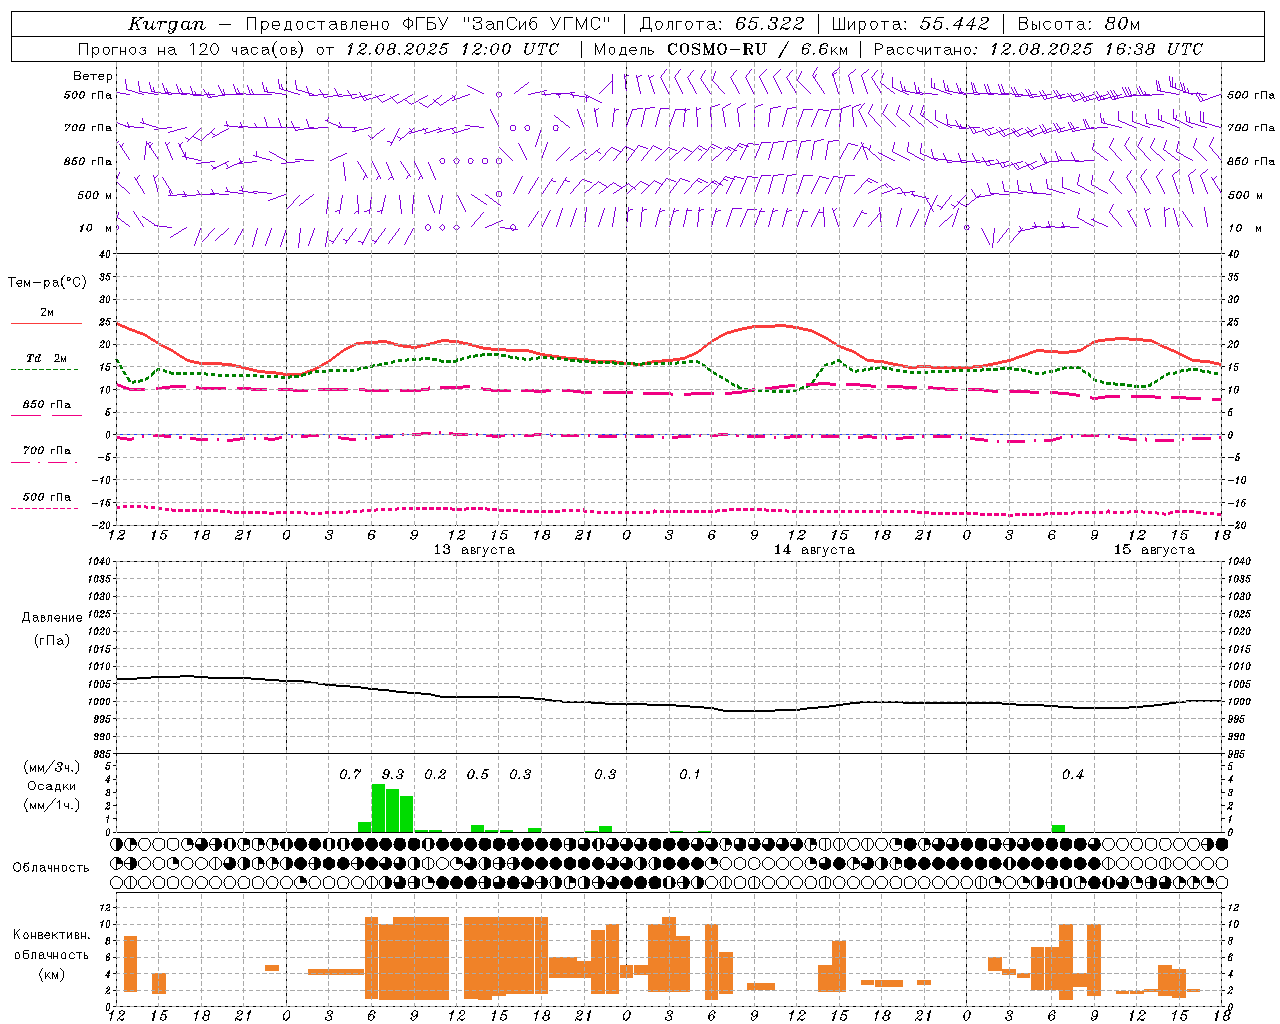Click the "(км)" unit label of convective panel

[51, 974]
